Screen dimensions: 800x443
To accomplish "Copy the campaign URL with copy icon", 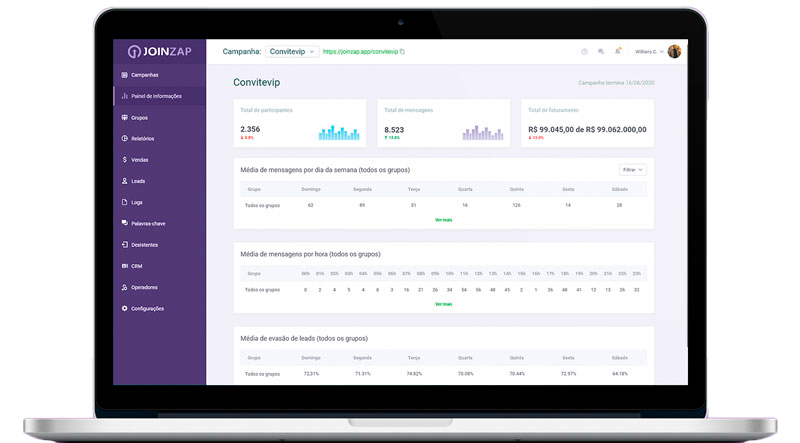I will point(403,51).
